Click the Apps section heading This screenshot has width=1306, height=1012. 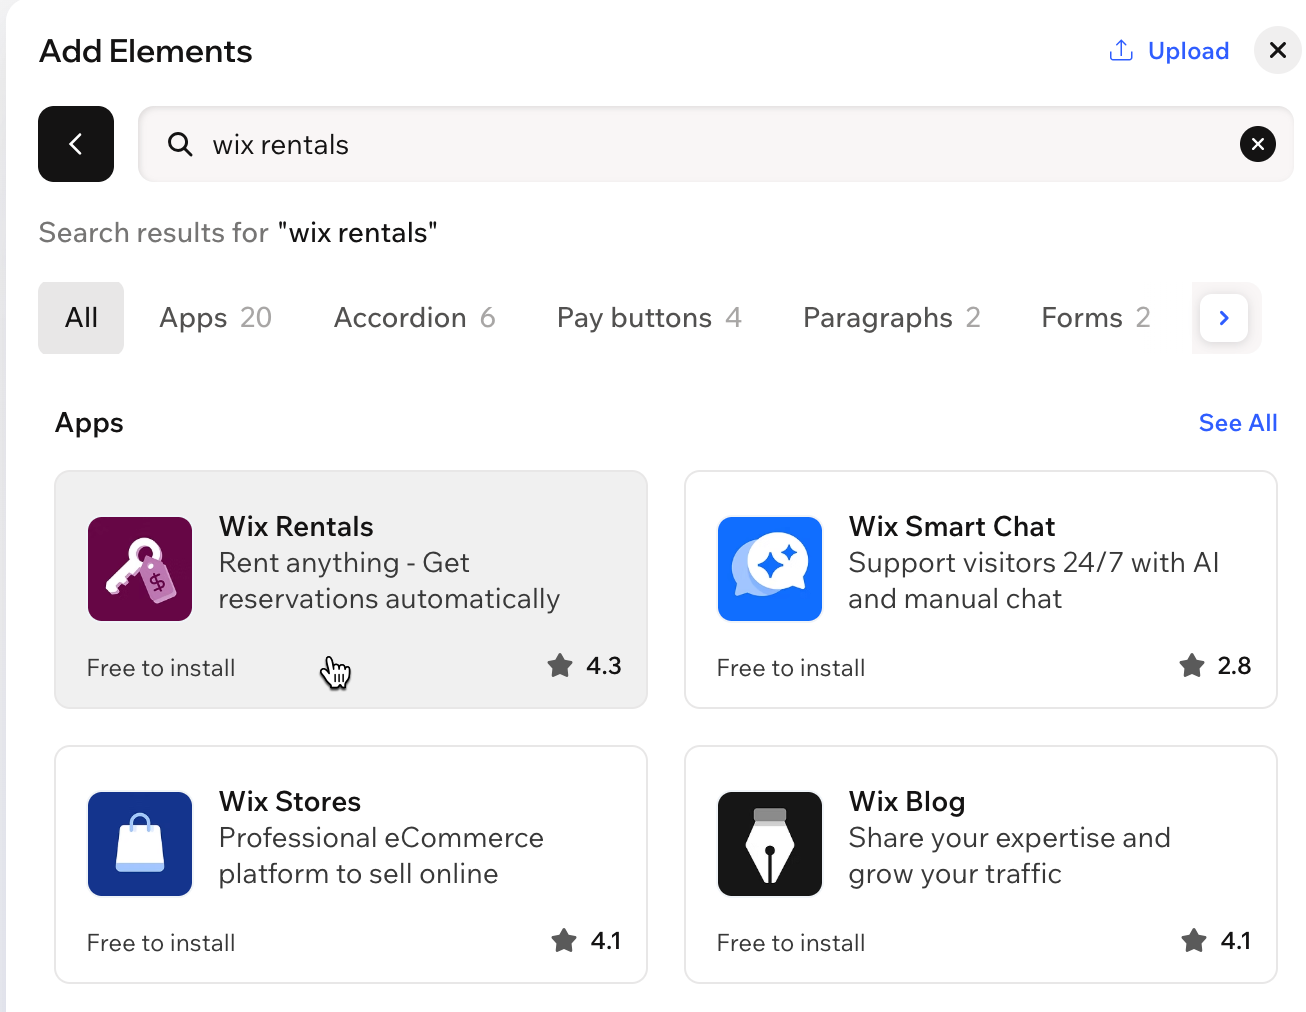[x=89, y=423]
